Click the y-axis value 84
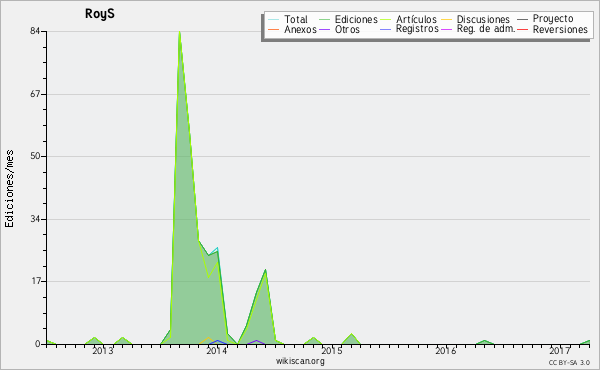 [x=35, y=31]
